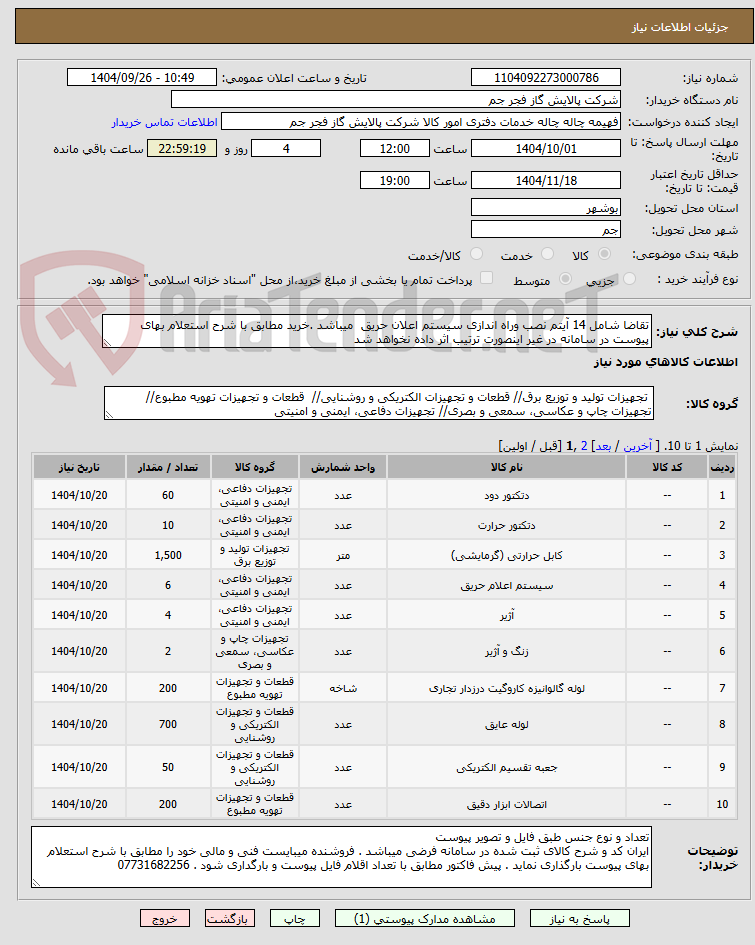Click the remaining days field showing 4
This screenshot has height=945, width=755.
click(x=286, y=149)
